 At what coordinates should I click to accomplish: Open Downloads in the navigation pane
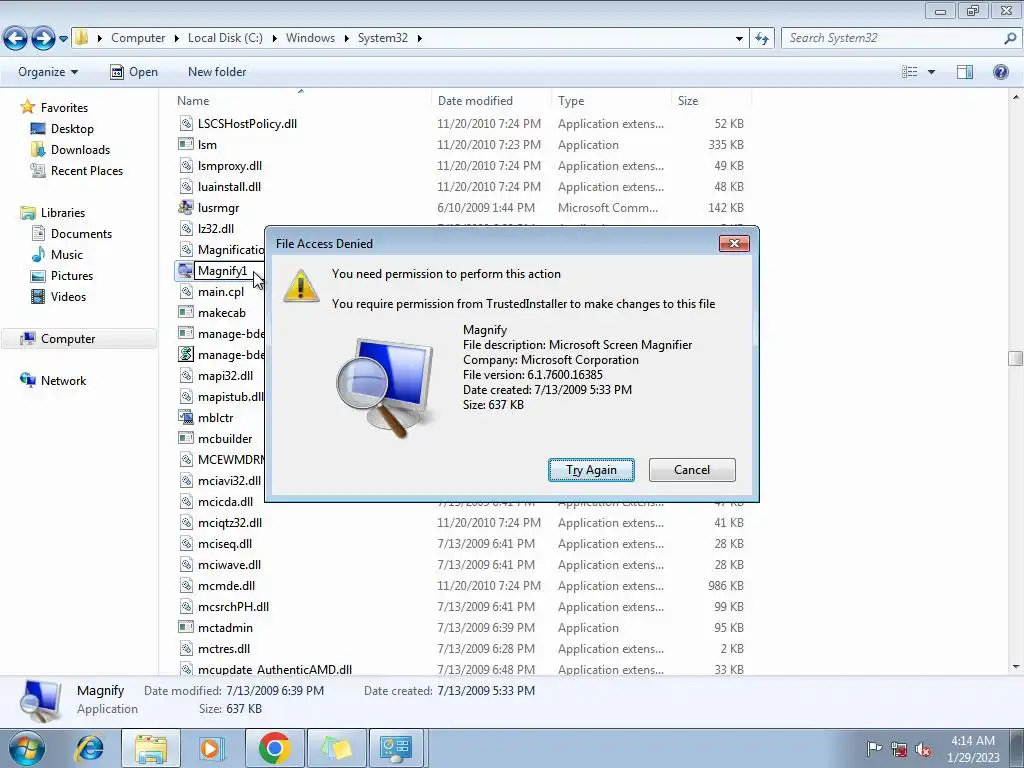pos(80,150)
